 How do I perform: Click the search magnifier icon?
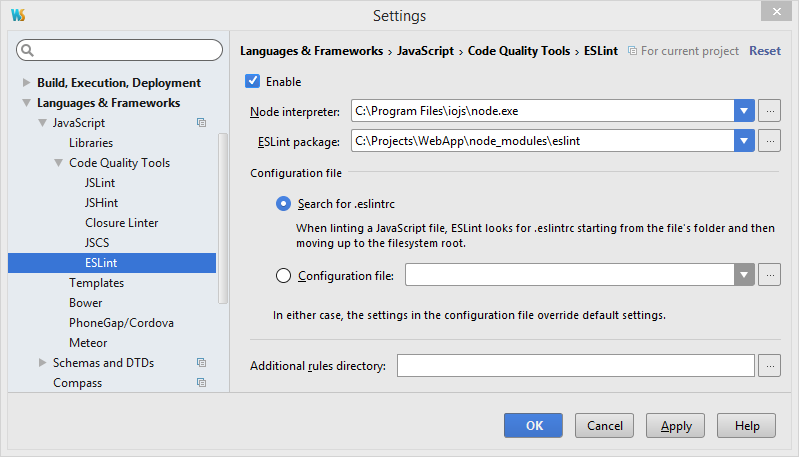[x=28, y=50]
